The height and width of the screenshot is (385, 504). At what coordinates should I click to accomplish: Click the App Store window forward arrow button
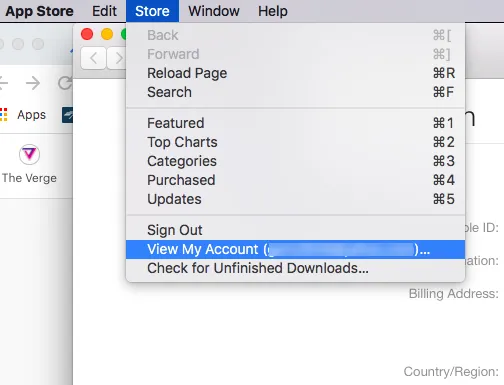pos(117,58)
